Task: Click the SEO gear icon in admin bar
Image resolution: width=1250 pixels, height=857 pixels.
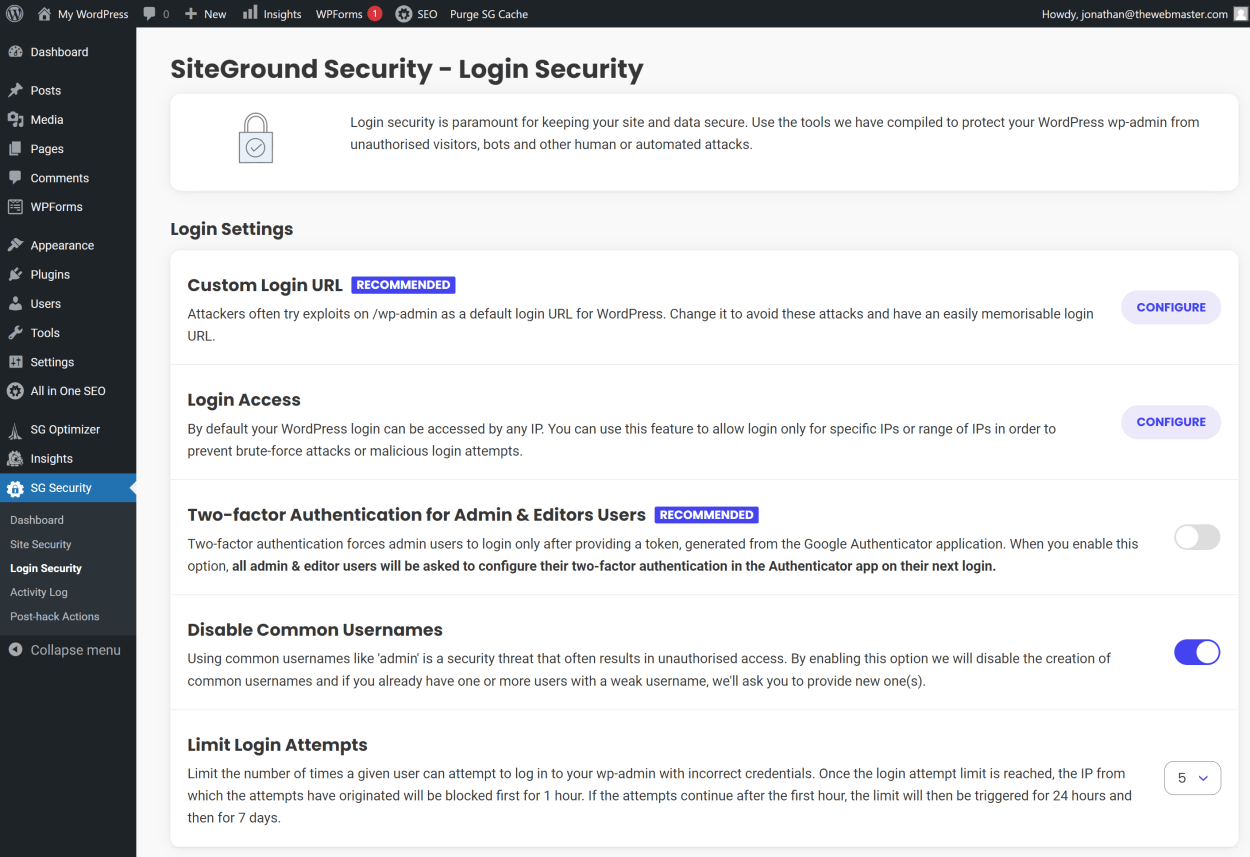Action: pos(403,14)
